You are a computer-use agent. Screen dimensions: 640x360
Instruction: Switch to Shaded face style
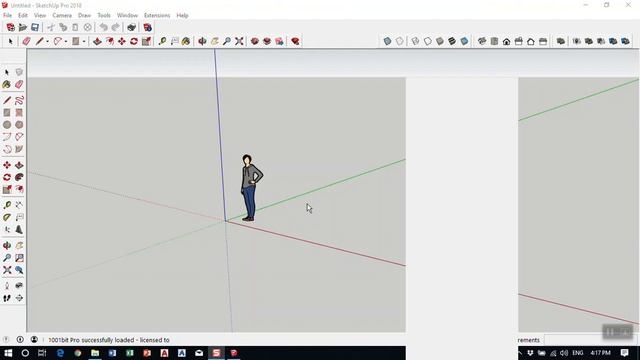(440, 41)
